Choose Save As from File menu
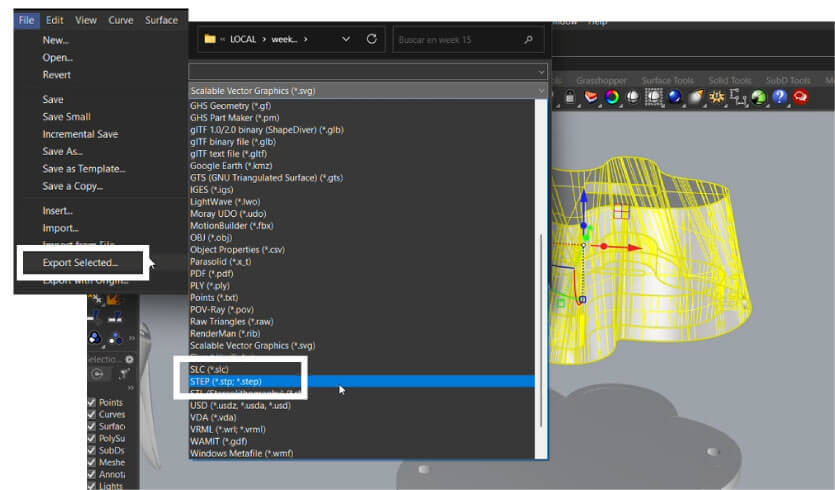Screen dimensions: 835x490 pyautogui.click(x=63, y=151)
